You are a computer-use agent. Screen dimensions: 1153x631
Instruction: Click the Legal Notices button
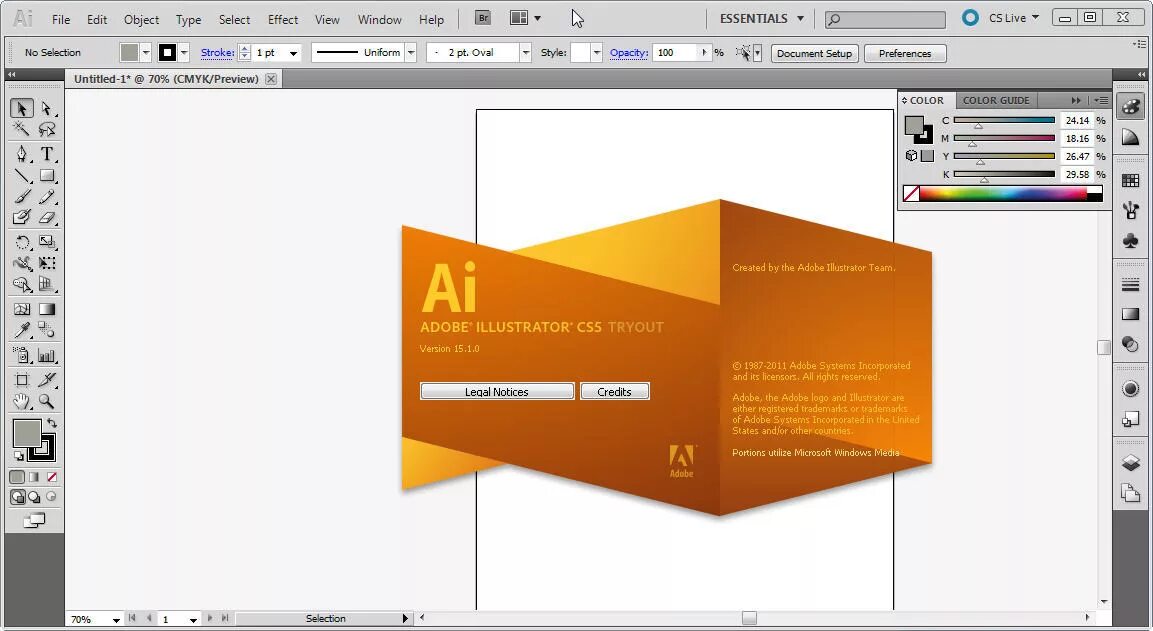coord(497,391)
